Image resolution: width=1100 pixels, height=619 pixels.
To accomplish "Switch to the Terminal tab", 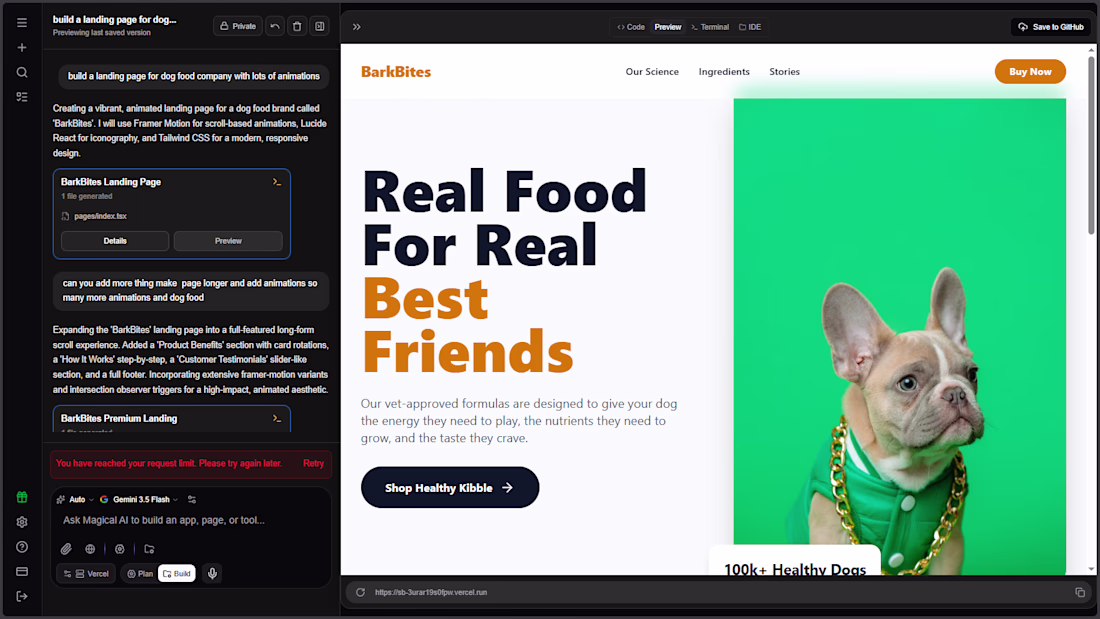I will pyautogui.click(x=710, y=27).
